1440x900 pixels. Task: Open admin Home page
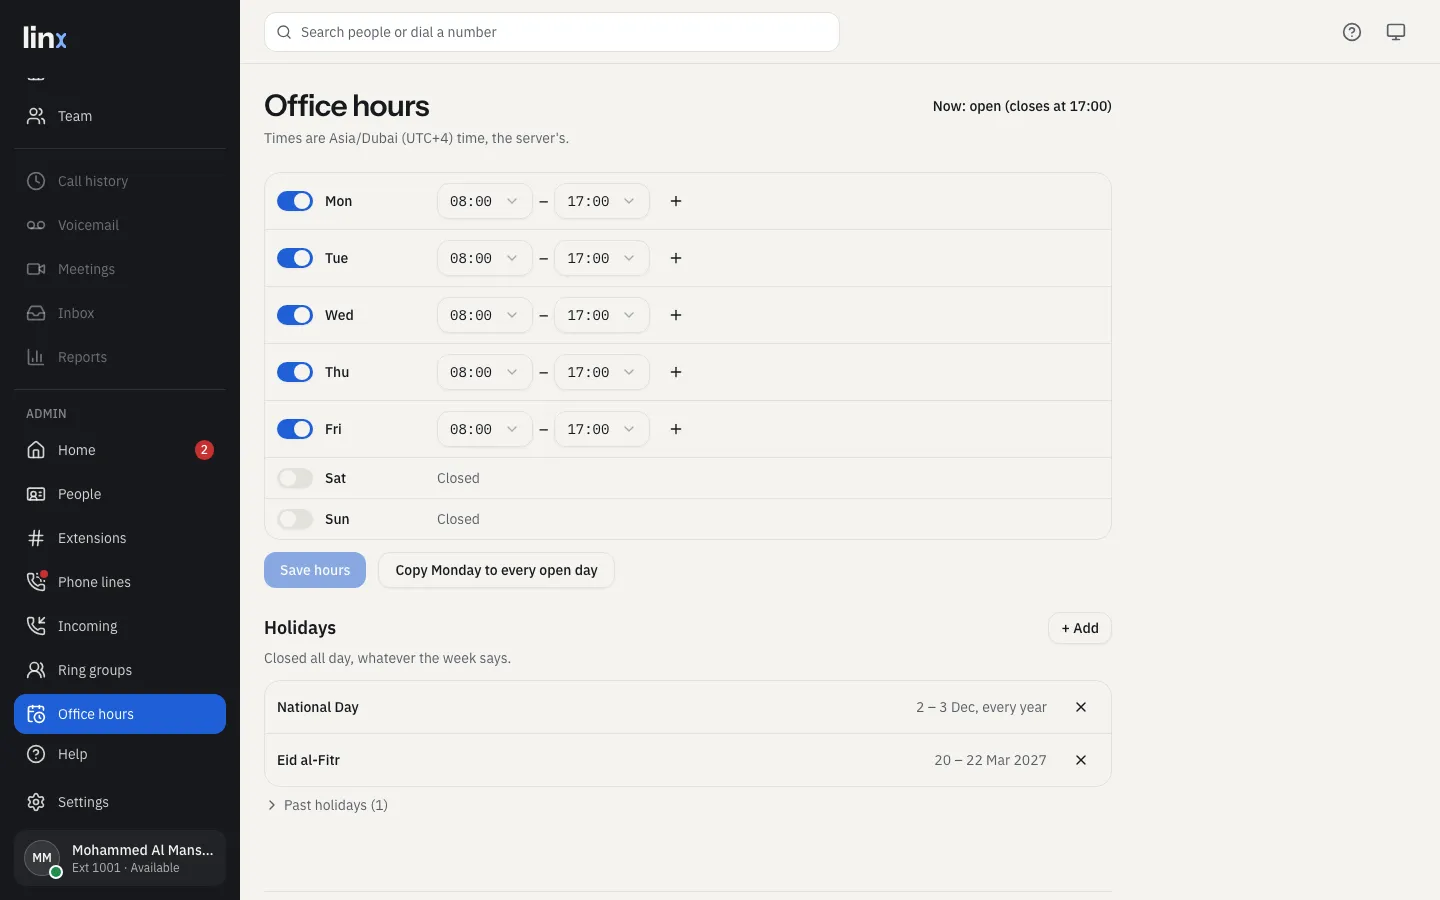click(x=120, y=450)
